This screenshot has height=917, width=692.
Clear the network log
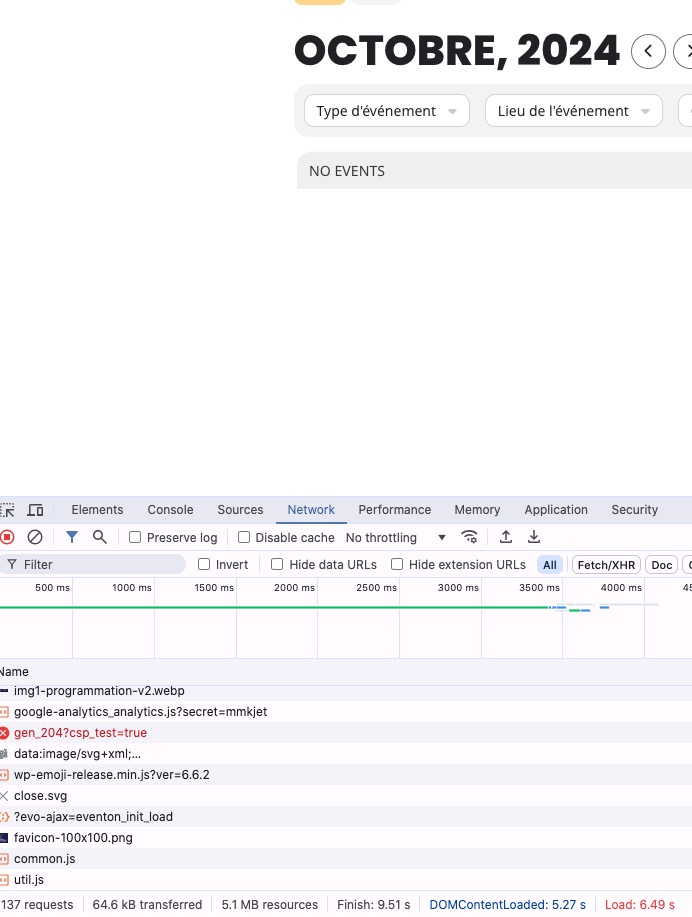coord(35,537)
